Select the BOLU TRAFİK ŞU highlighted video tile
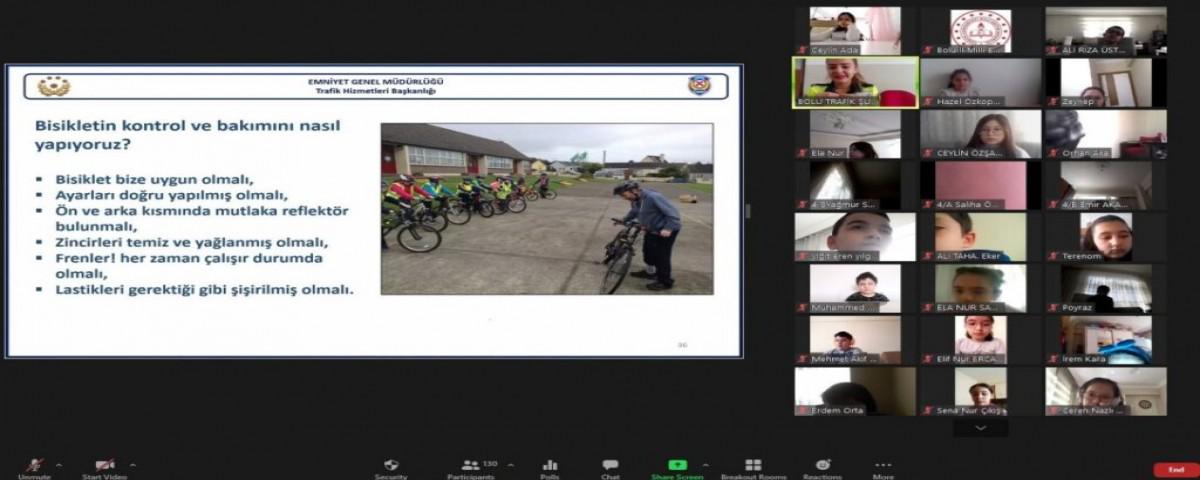The image size is (1200, 480). [855, 82]
